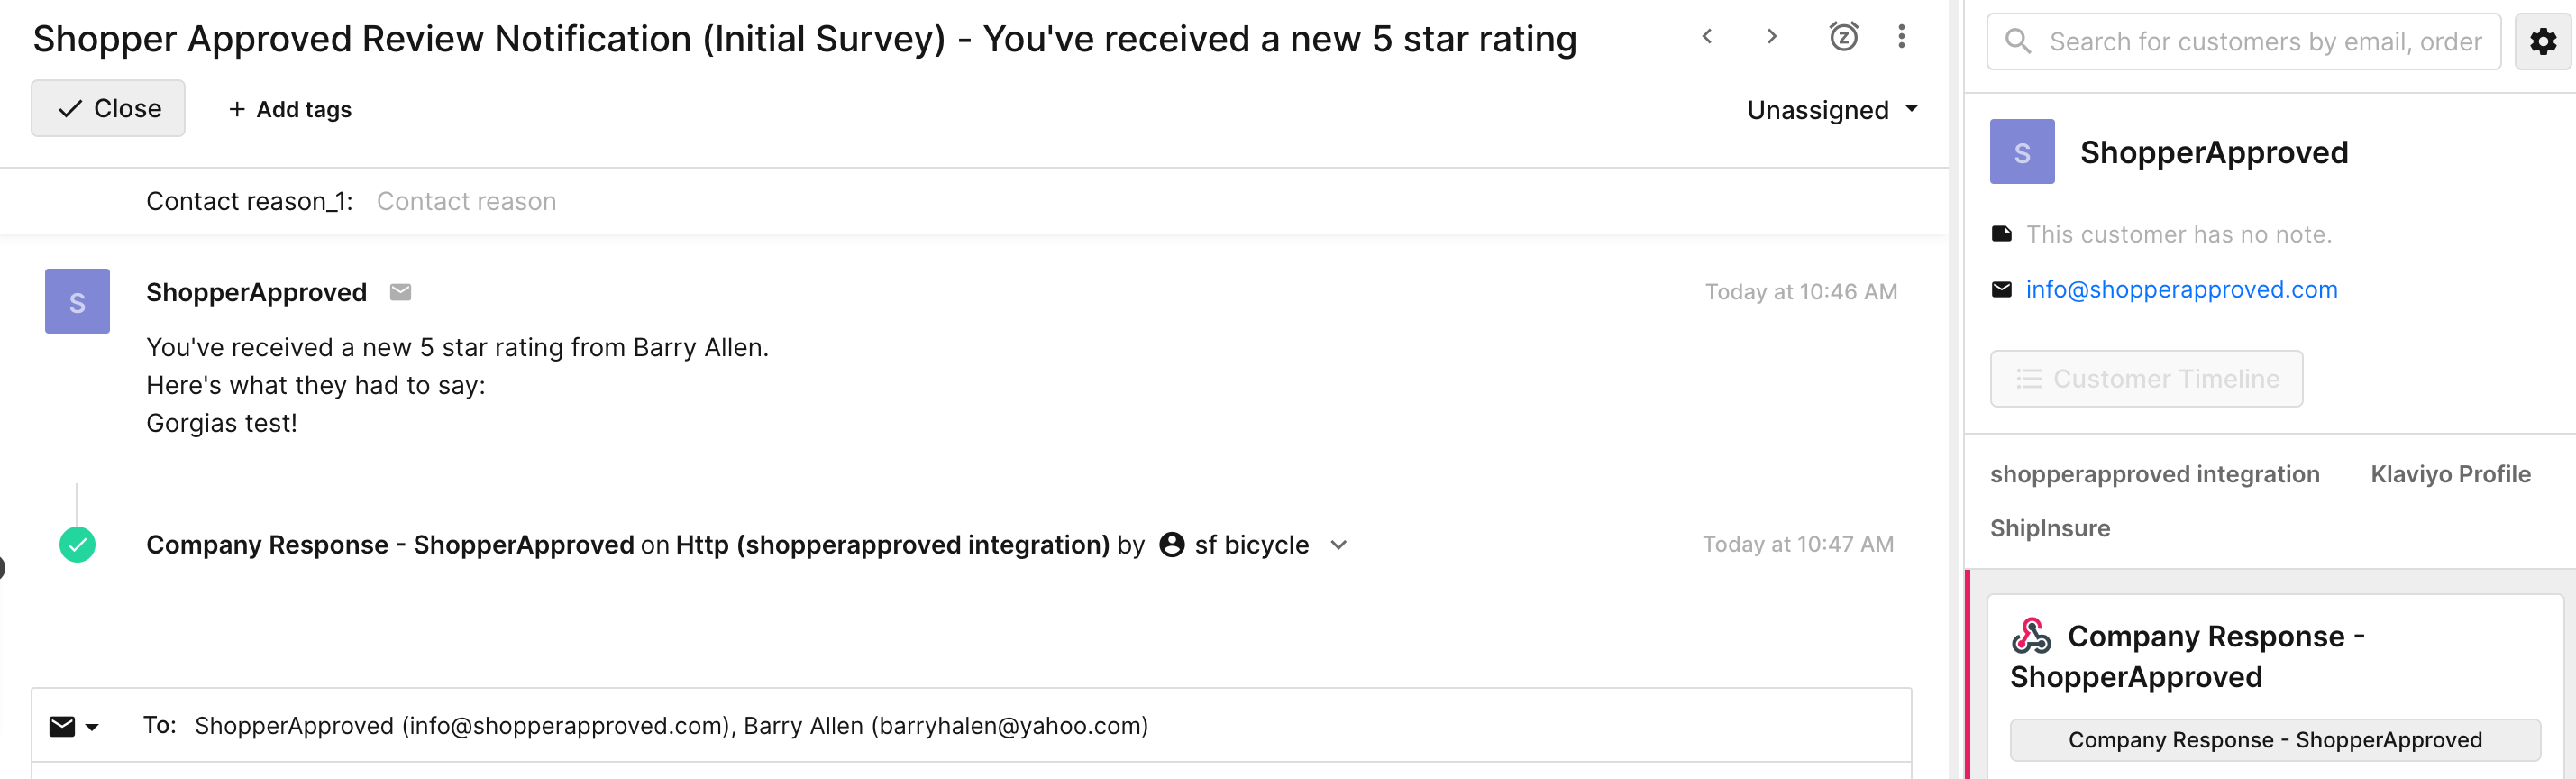This screenshot has width=2576, height=779.
Task: Open info@shopperapproved.com email link
Action: [2181, 290]
